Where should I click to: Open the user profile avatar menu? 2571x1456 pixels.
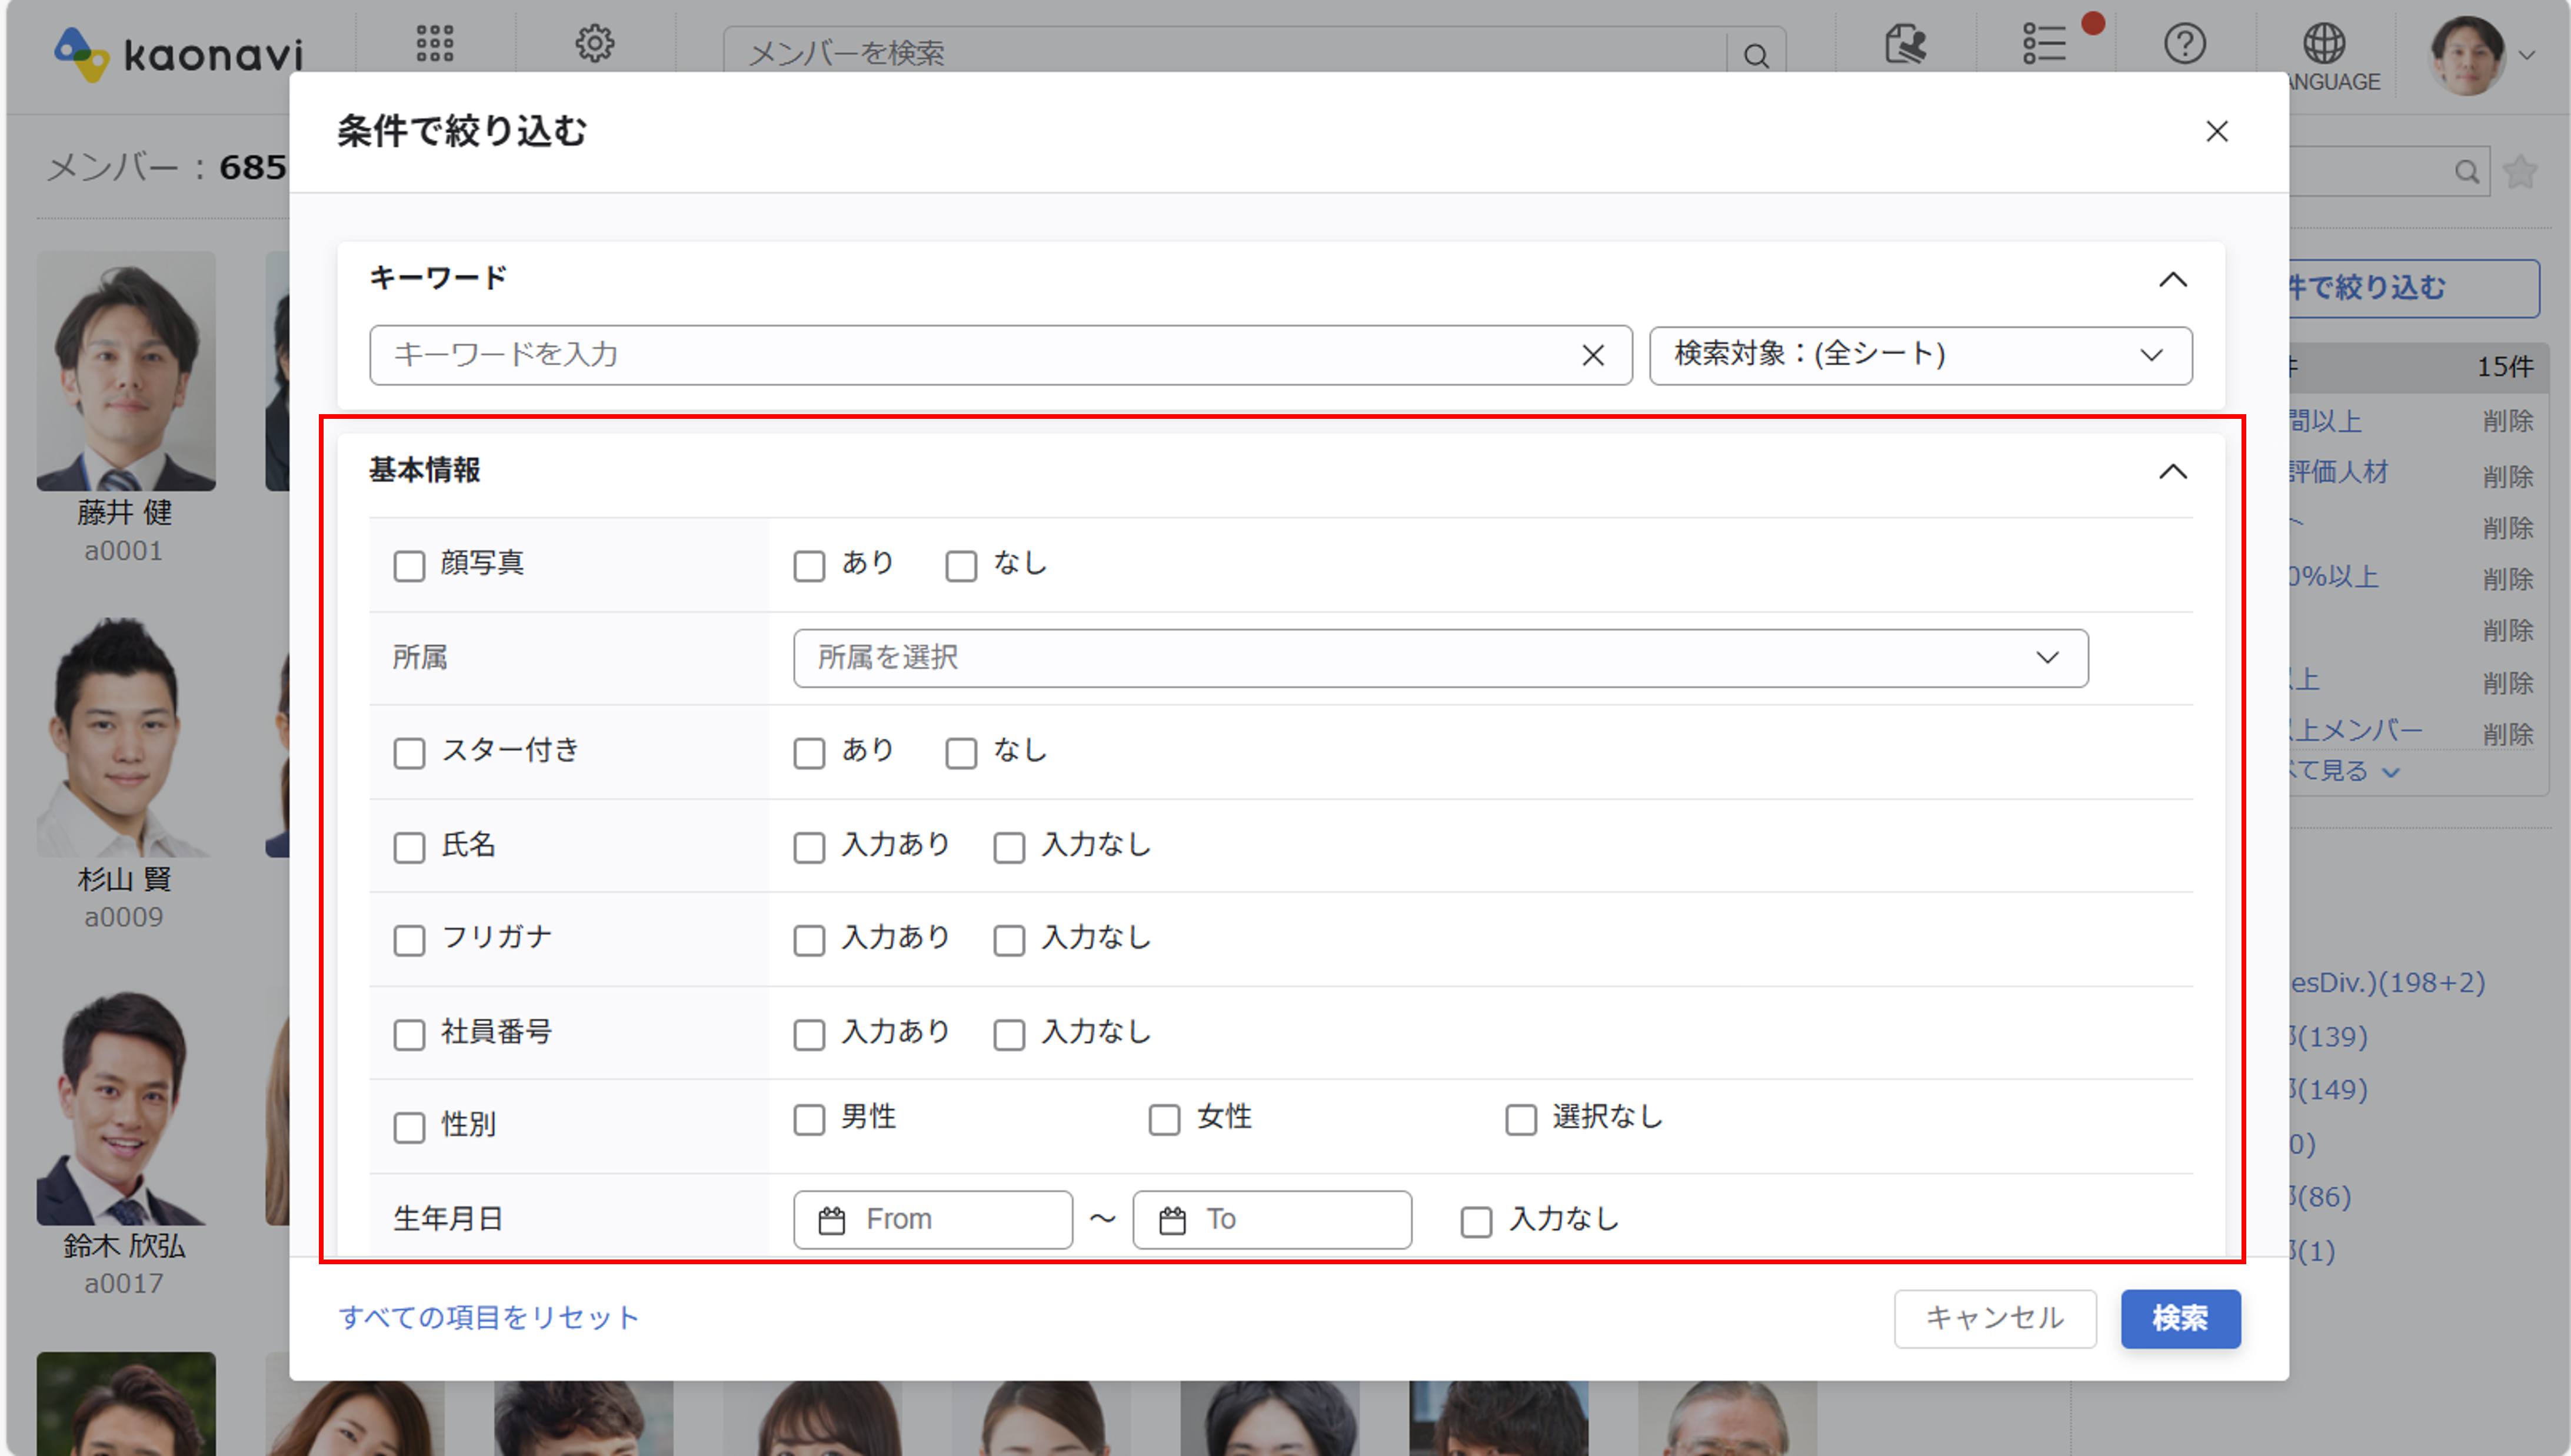[2467, 55]
